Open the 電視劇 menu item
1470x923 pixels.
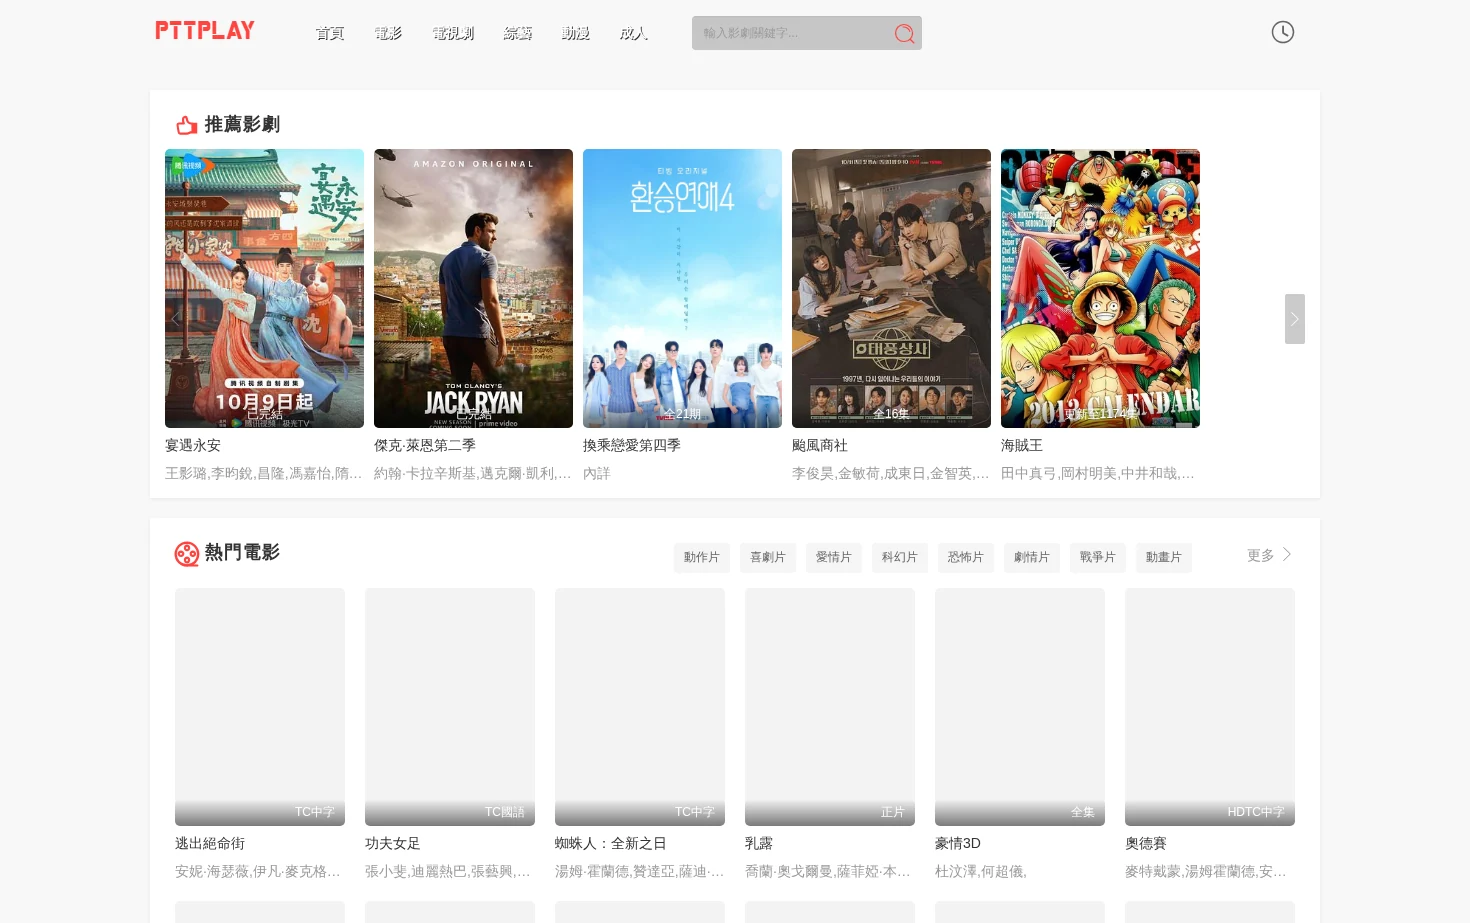(453, 33)
